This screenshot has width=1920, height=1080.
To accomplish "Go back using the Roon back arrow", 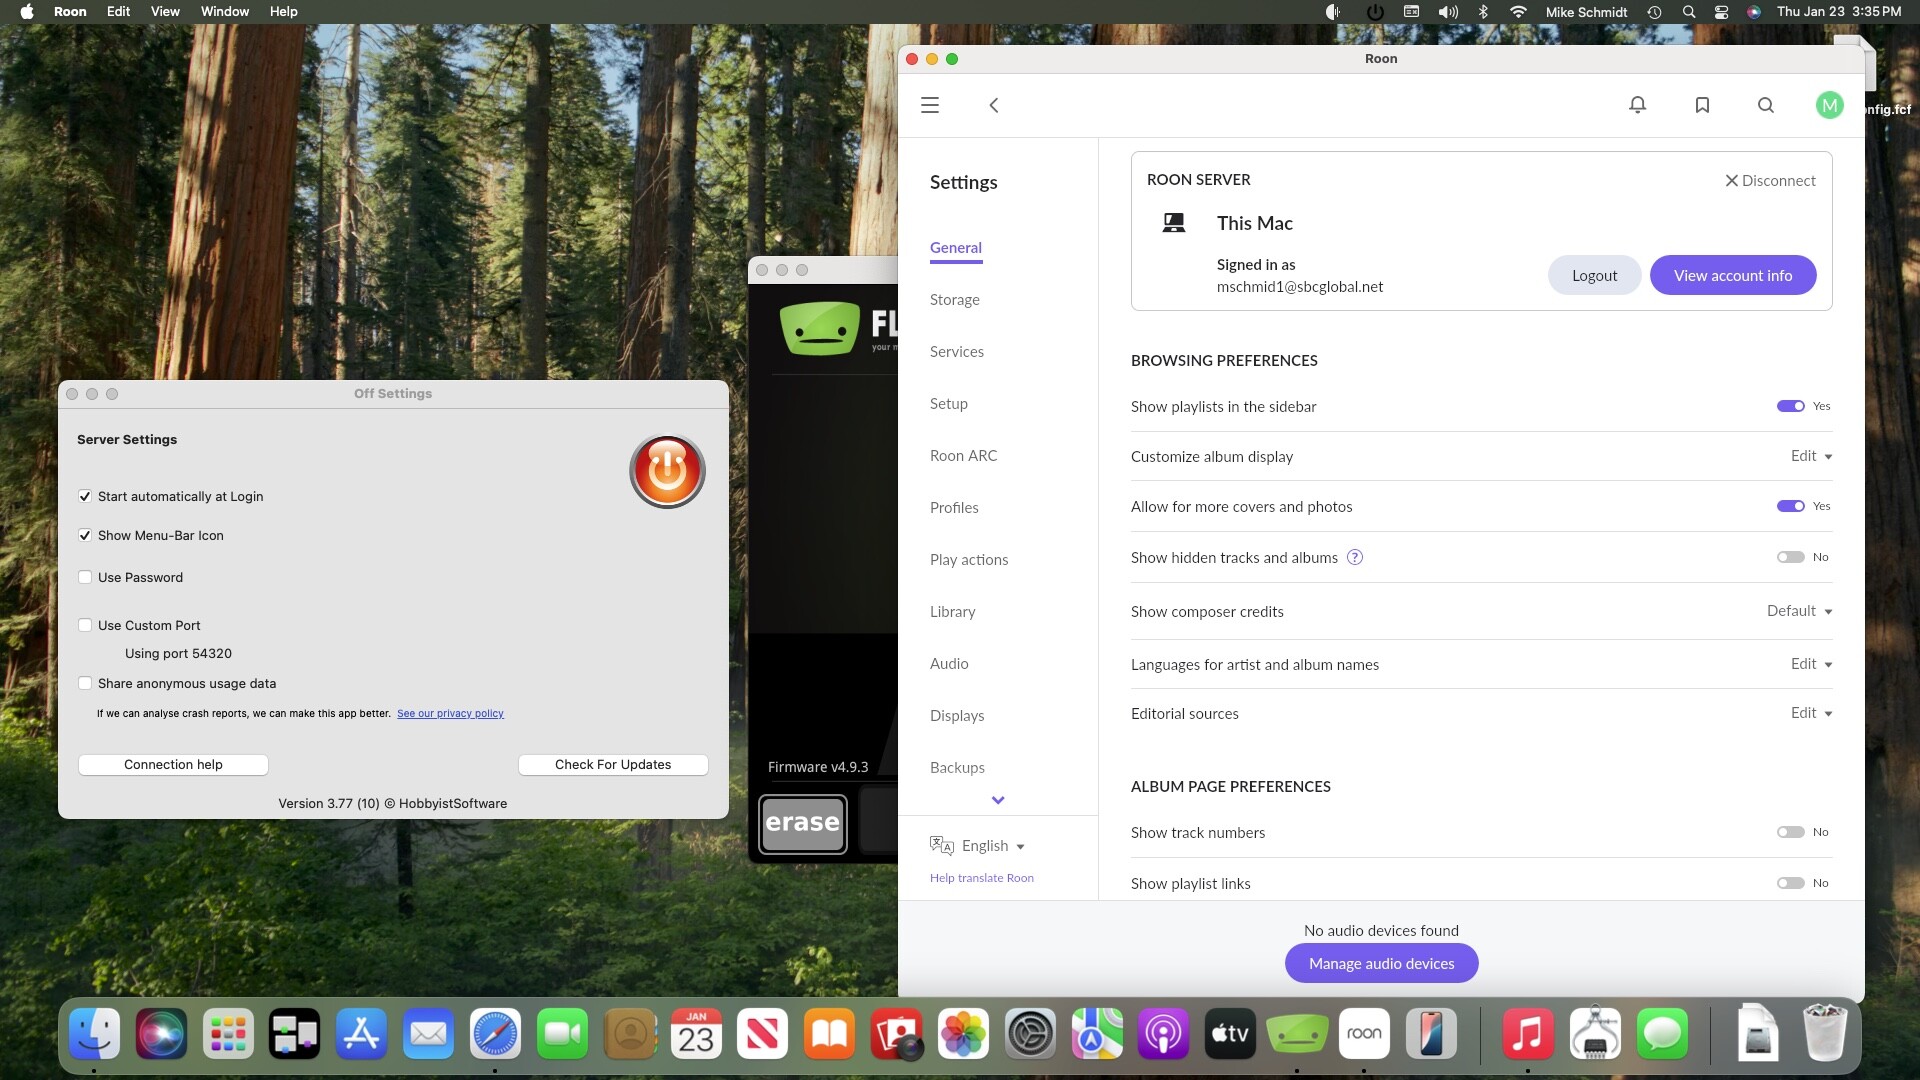I will click(x=994, y=105).
